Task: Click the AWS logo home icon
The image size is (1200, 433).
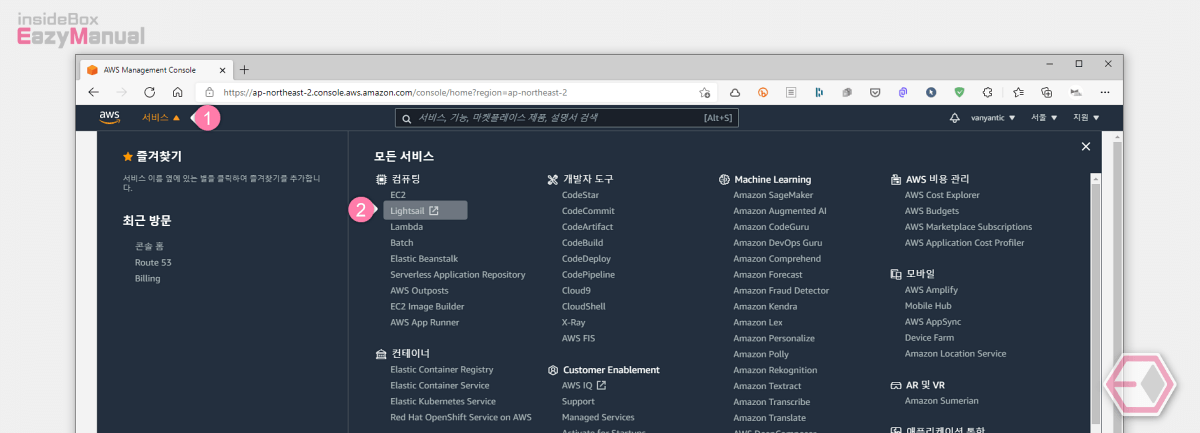Action: 109,118
